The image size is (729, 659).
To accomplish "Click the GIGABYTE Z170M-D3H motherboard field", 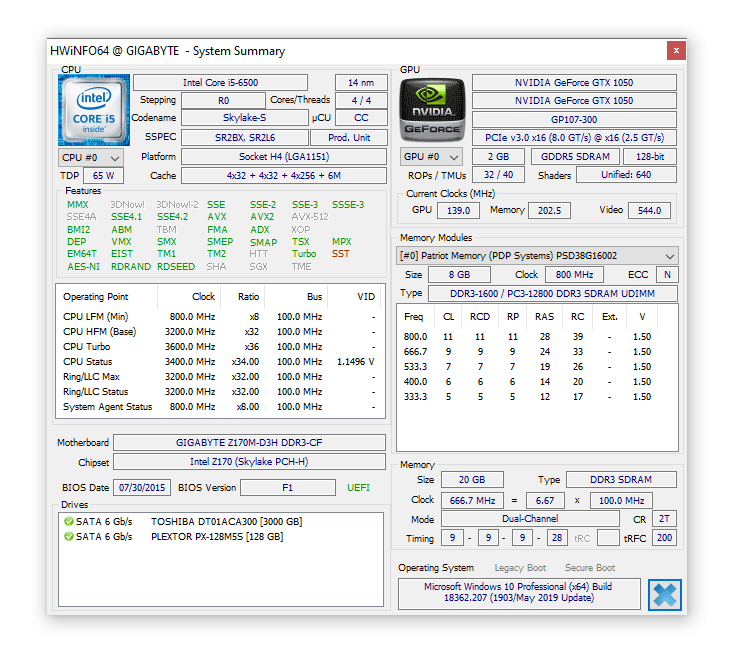I will (249, 443).
